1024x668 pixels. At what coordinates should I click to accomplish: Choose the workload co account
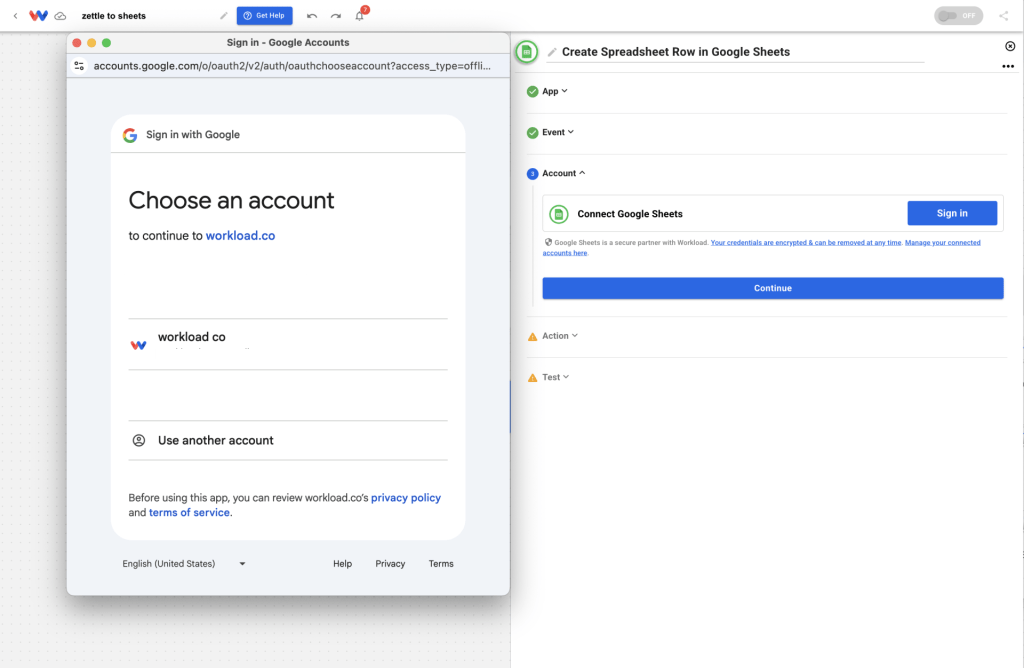[288, 344]
